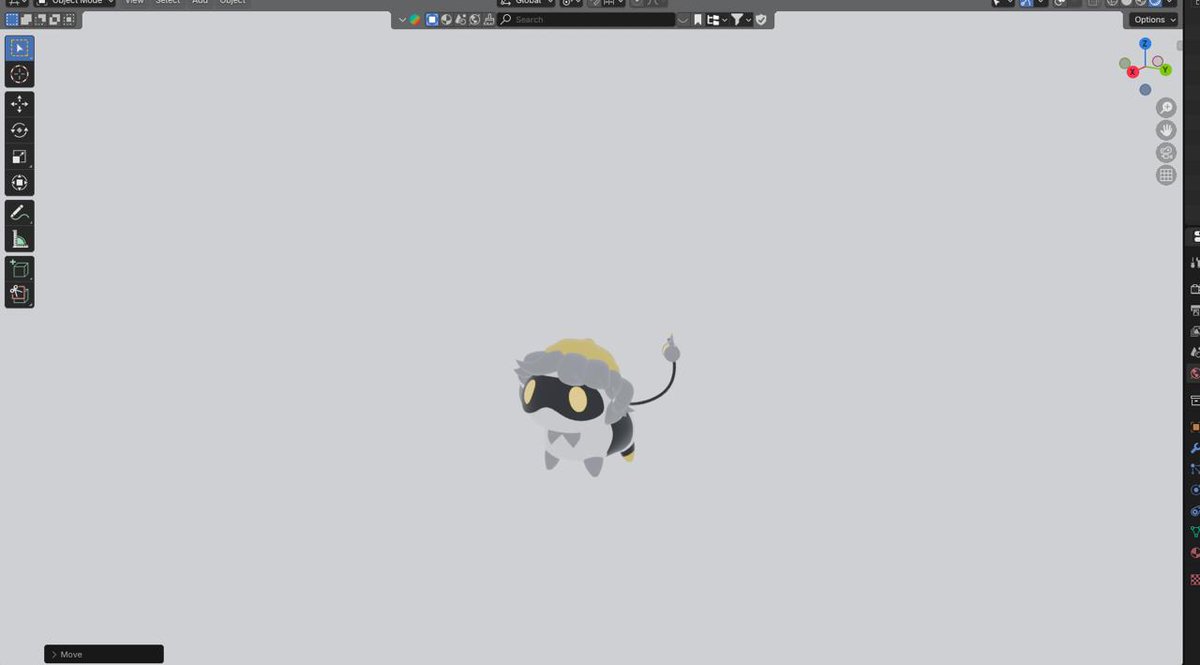The height and width of the screenshot is (665, 1200).
Task: Set selection mode to Invert
Action: pyautogui.click(x=54, y=19)
